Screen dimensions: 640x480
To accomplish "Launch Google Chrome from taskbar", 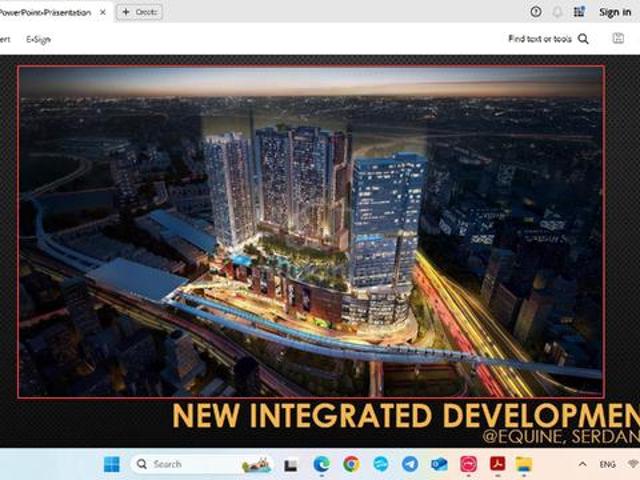I will click(x=351, y=464).
